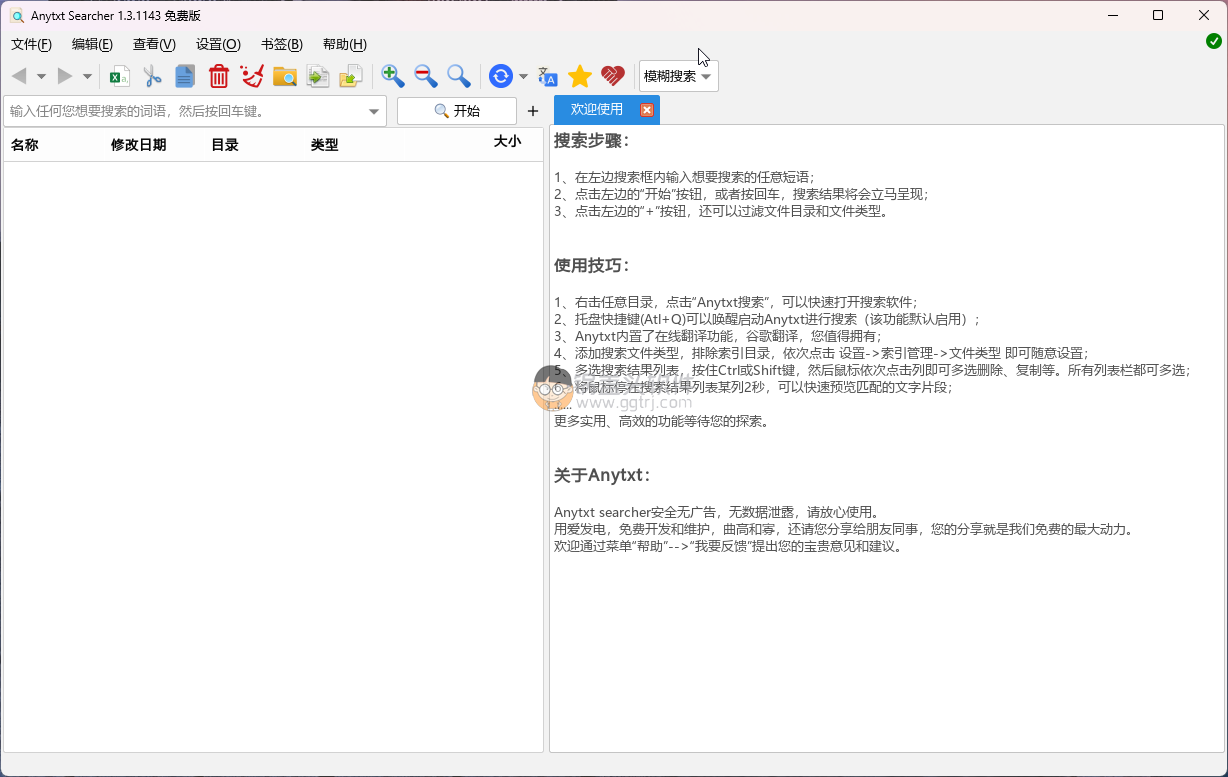The width and height of the screenshot is (1228, 777).
Task: Click the red broom clean icon
Action: pos(252,76)
